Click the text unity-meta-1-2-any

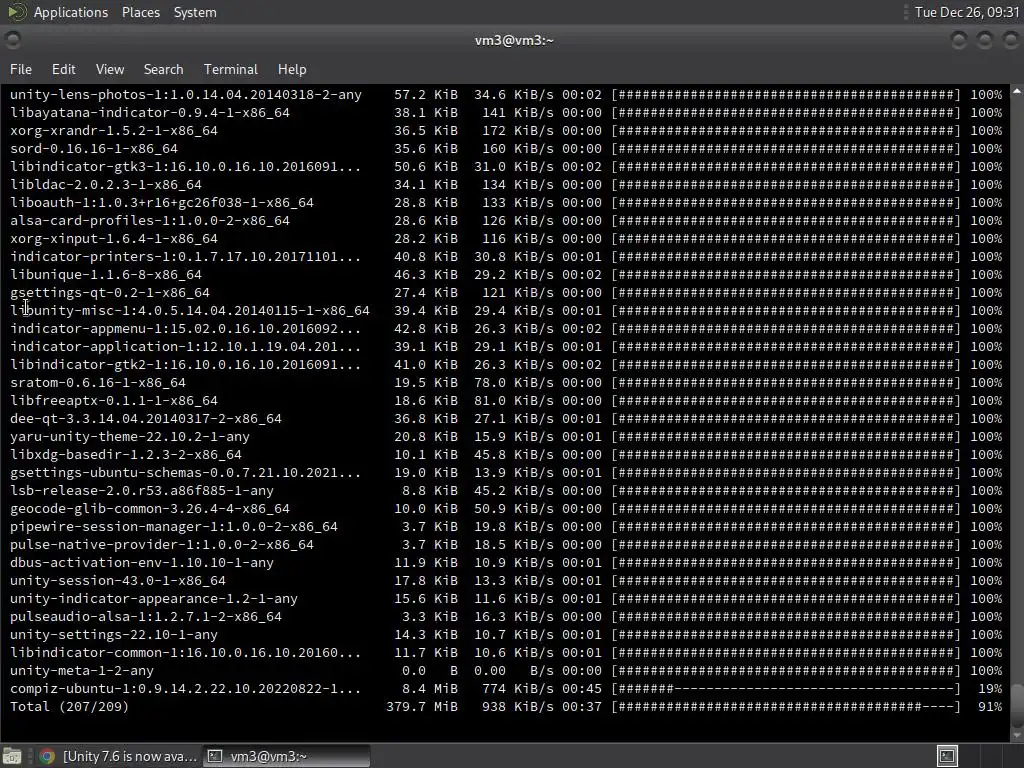(x=82, y=671)
